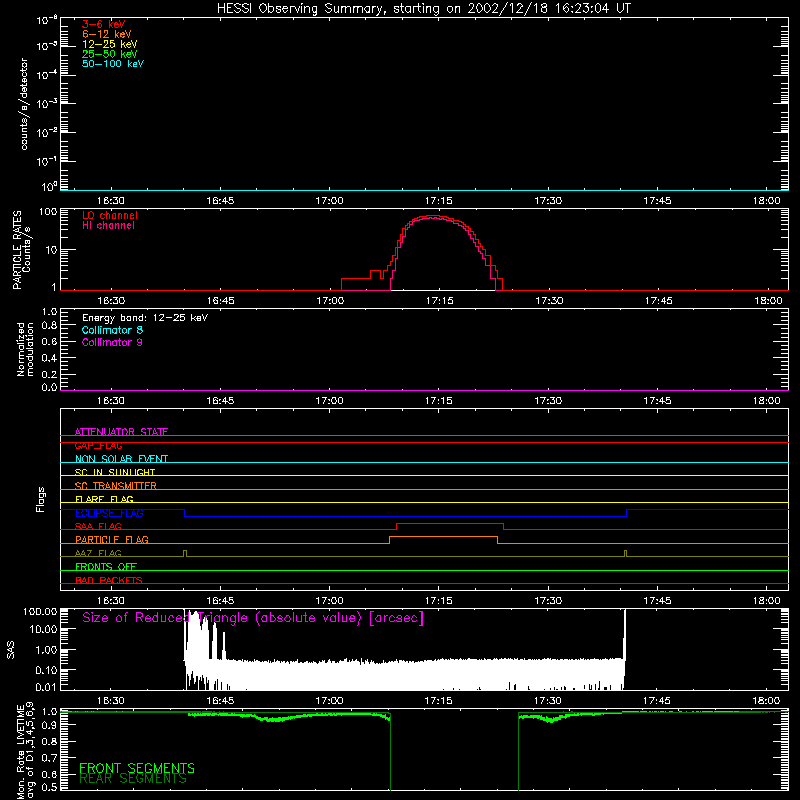Click the Energy band: 12-25 keV label

click(x=145, y=318)
